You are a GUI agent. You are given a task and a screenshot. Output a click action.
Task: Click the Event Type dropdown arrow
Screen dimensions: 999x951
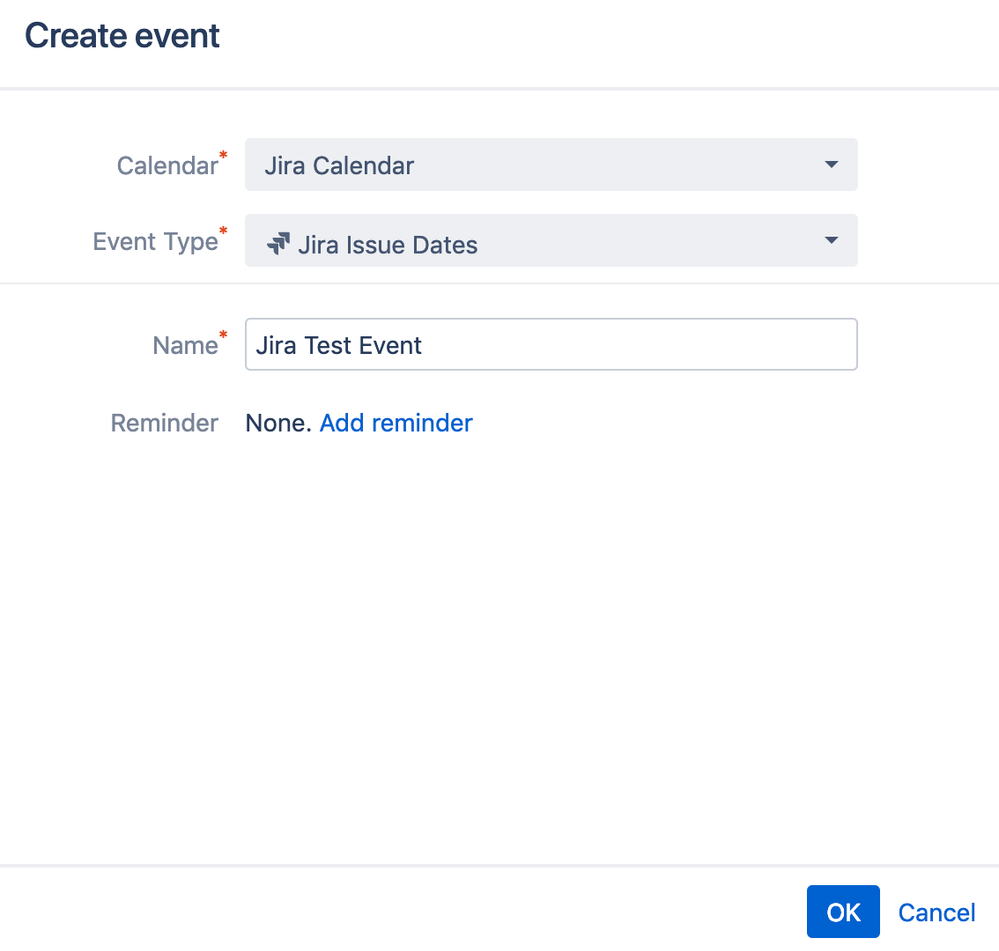(x=831, y=241)
